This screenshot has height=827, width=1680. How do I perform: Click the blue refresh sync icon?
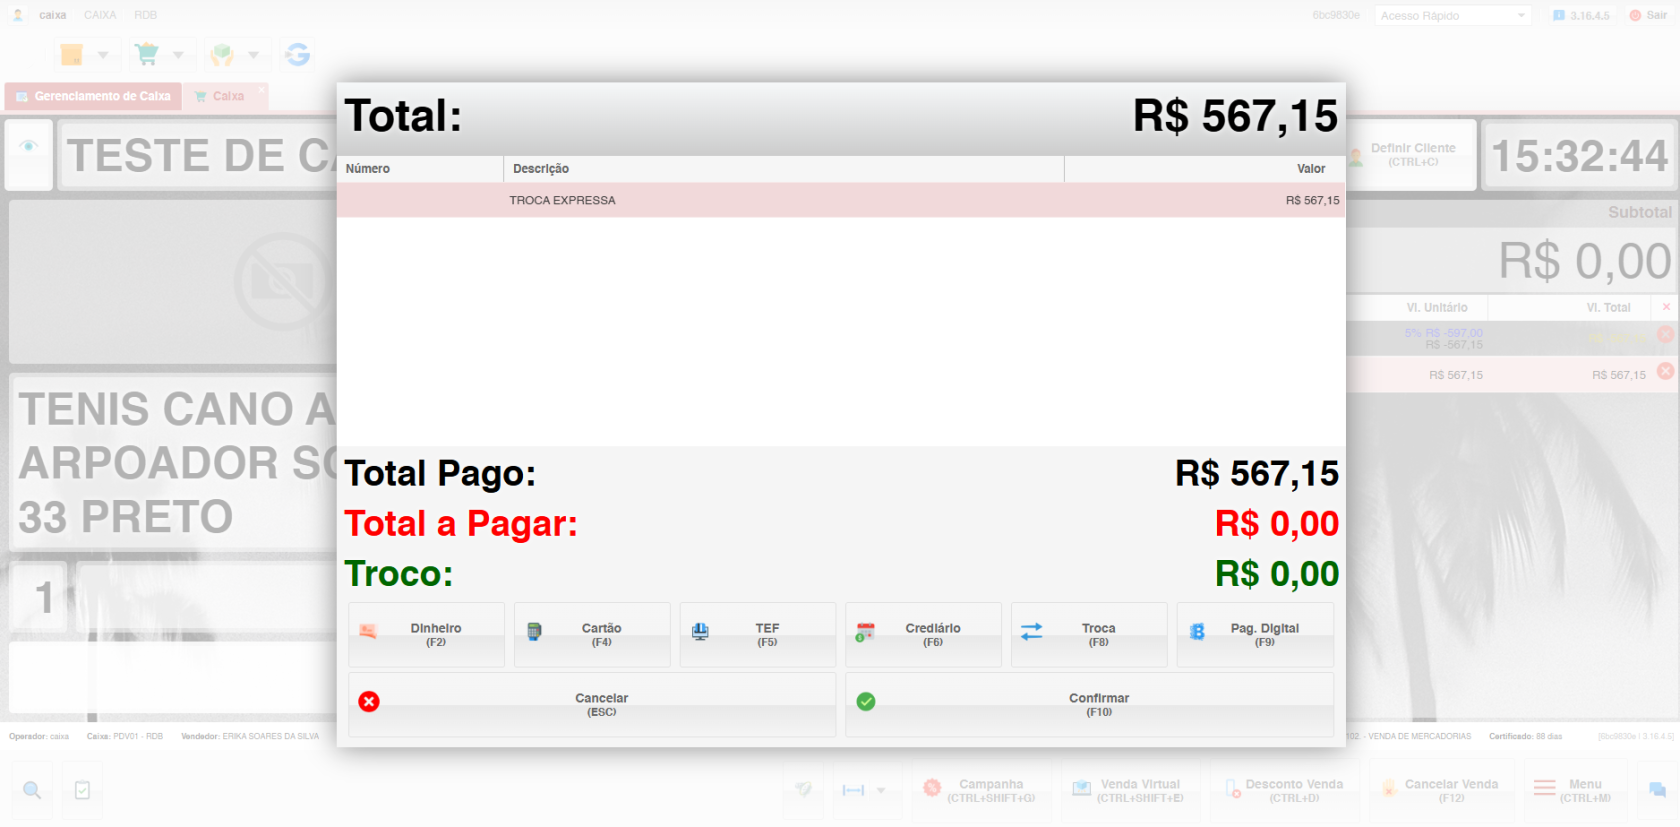[x=297, y=54]
